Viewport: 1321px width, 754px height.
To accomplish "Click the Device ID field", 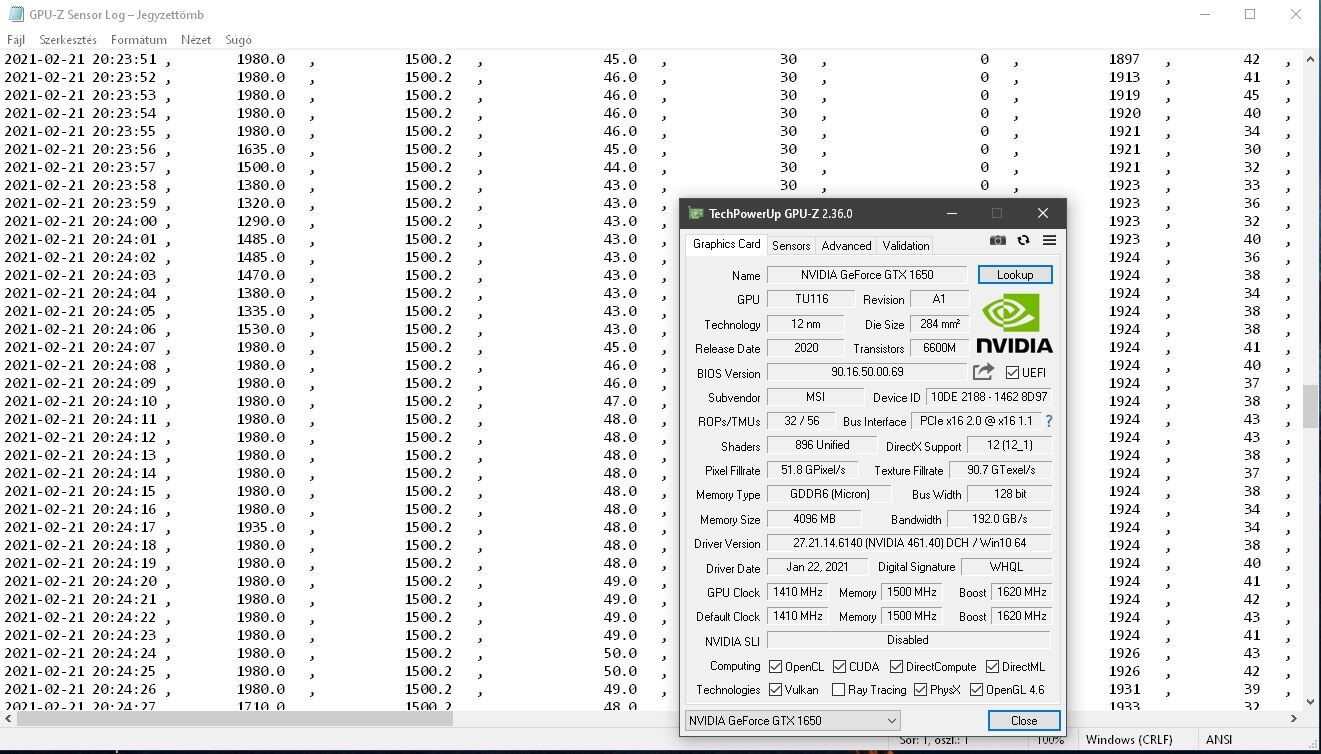I will [x=988, y=397].
